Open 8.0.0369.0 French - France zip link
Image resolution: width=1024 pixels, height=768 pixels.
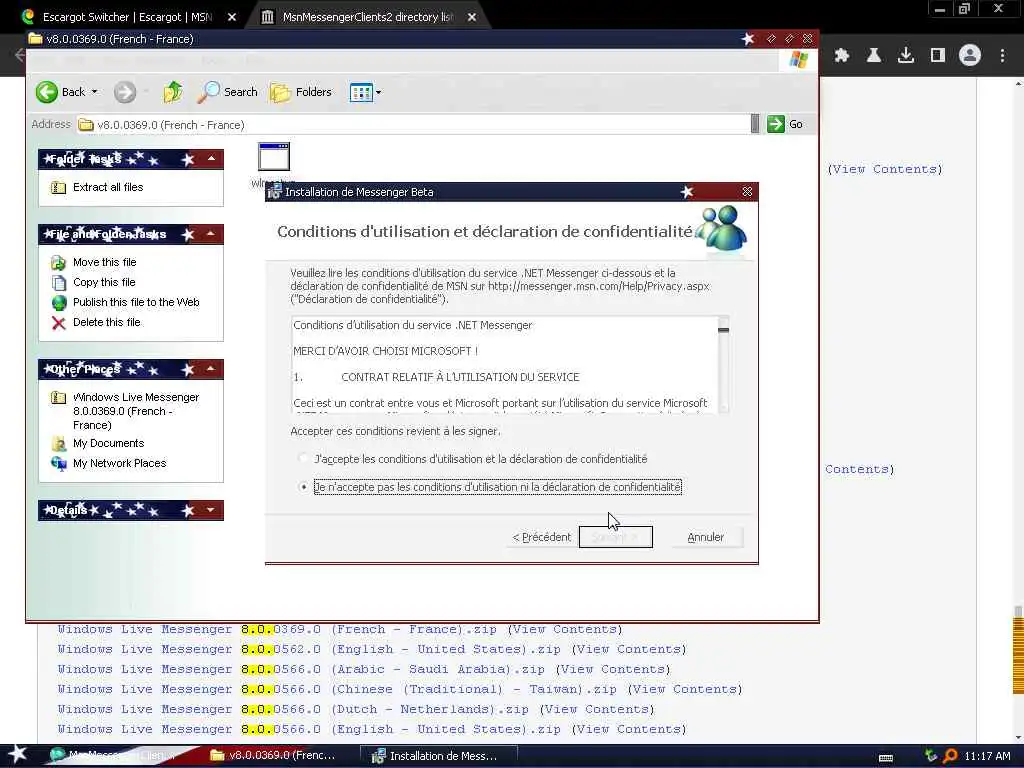(x=277, y=630)
